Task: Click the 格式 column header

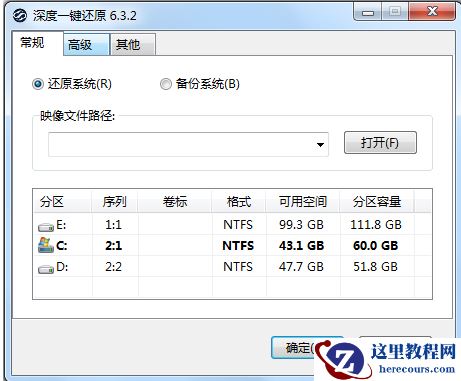Action: [x=239, y=202]
